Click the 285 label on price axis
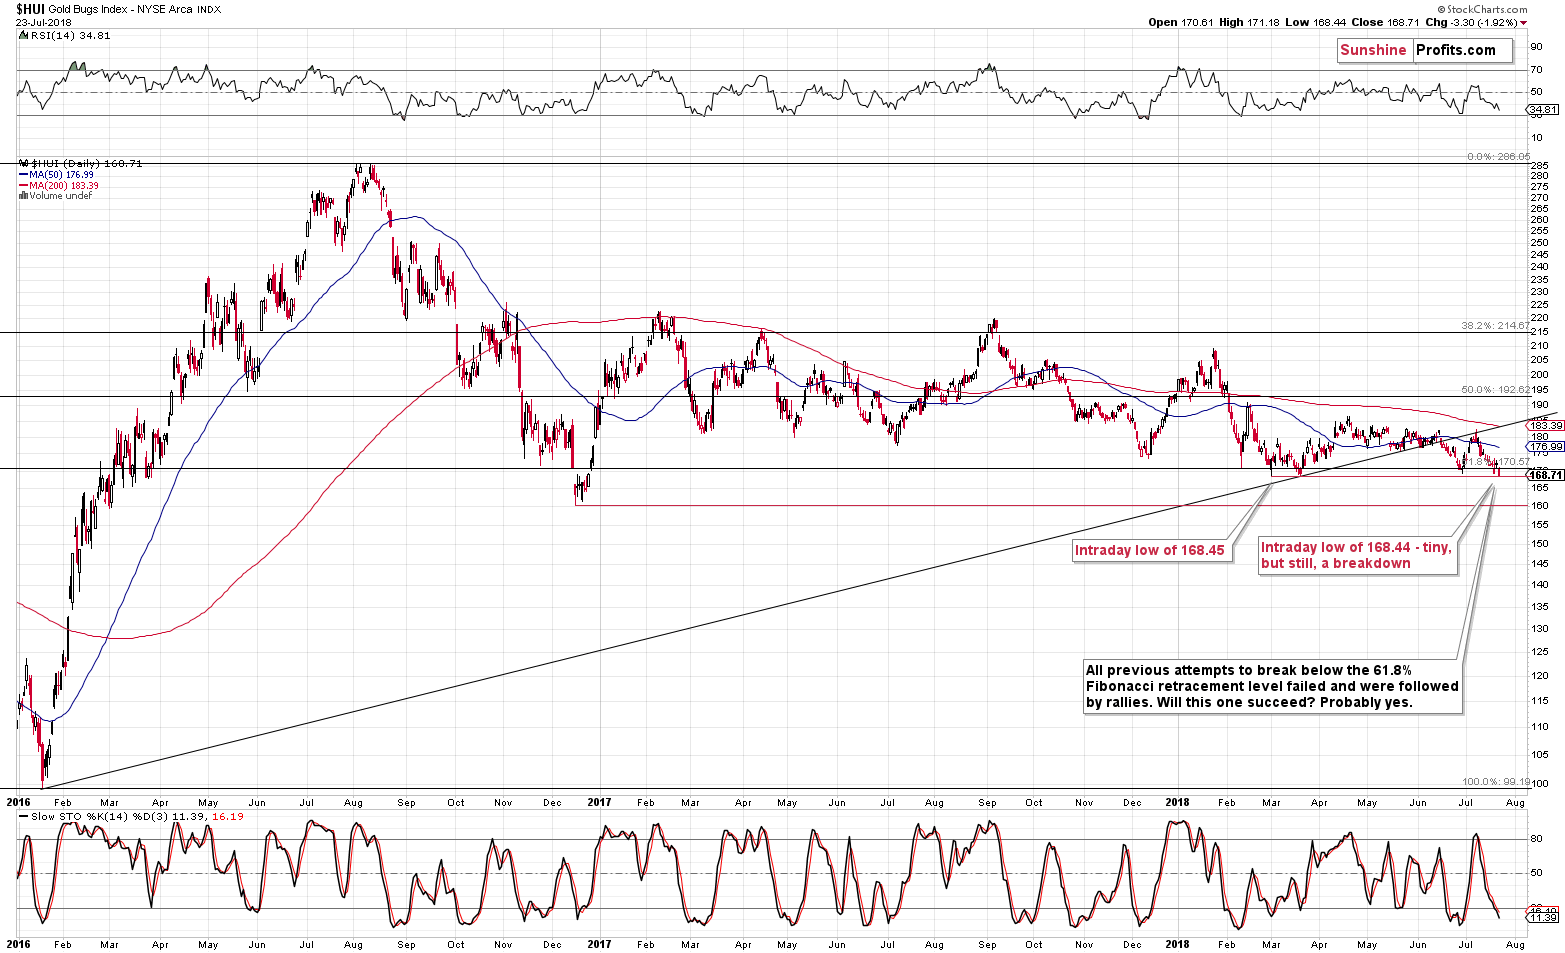 click(1539, 165)
